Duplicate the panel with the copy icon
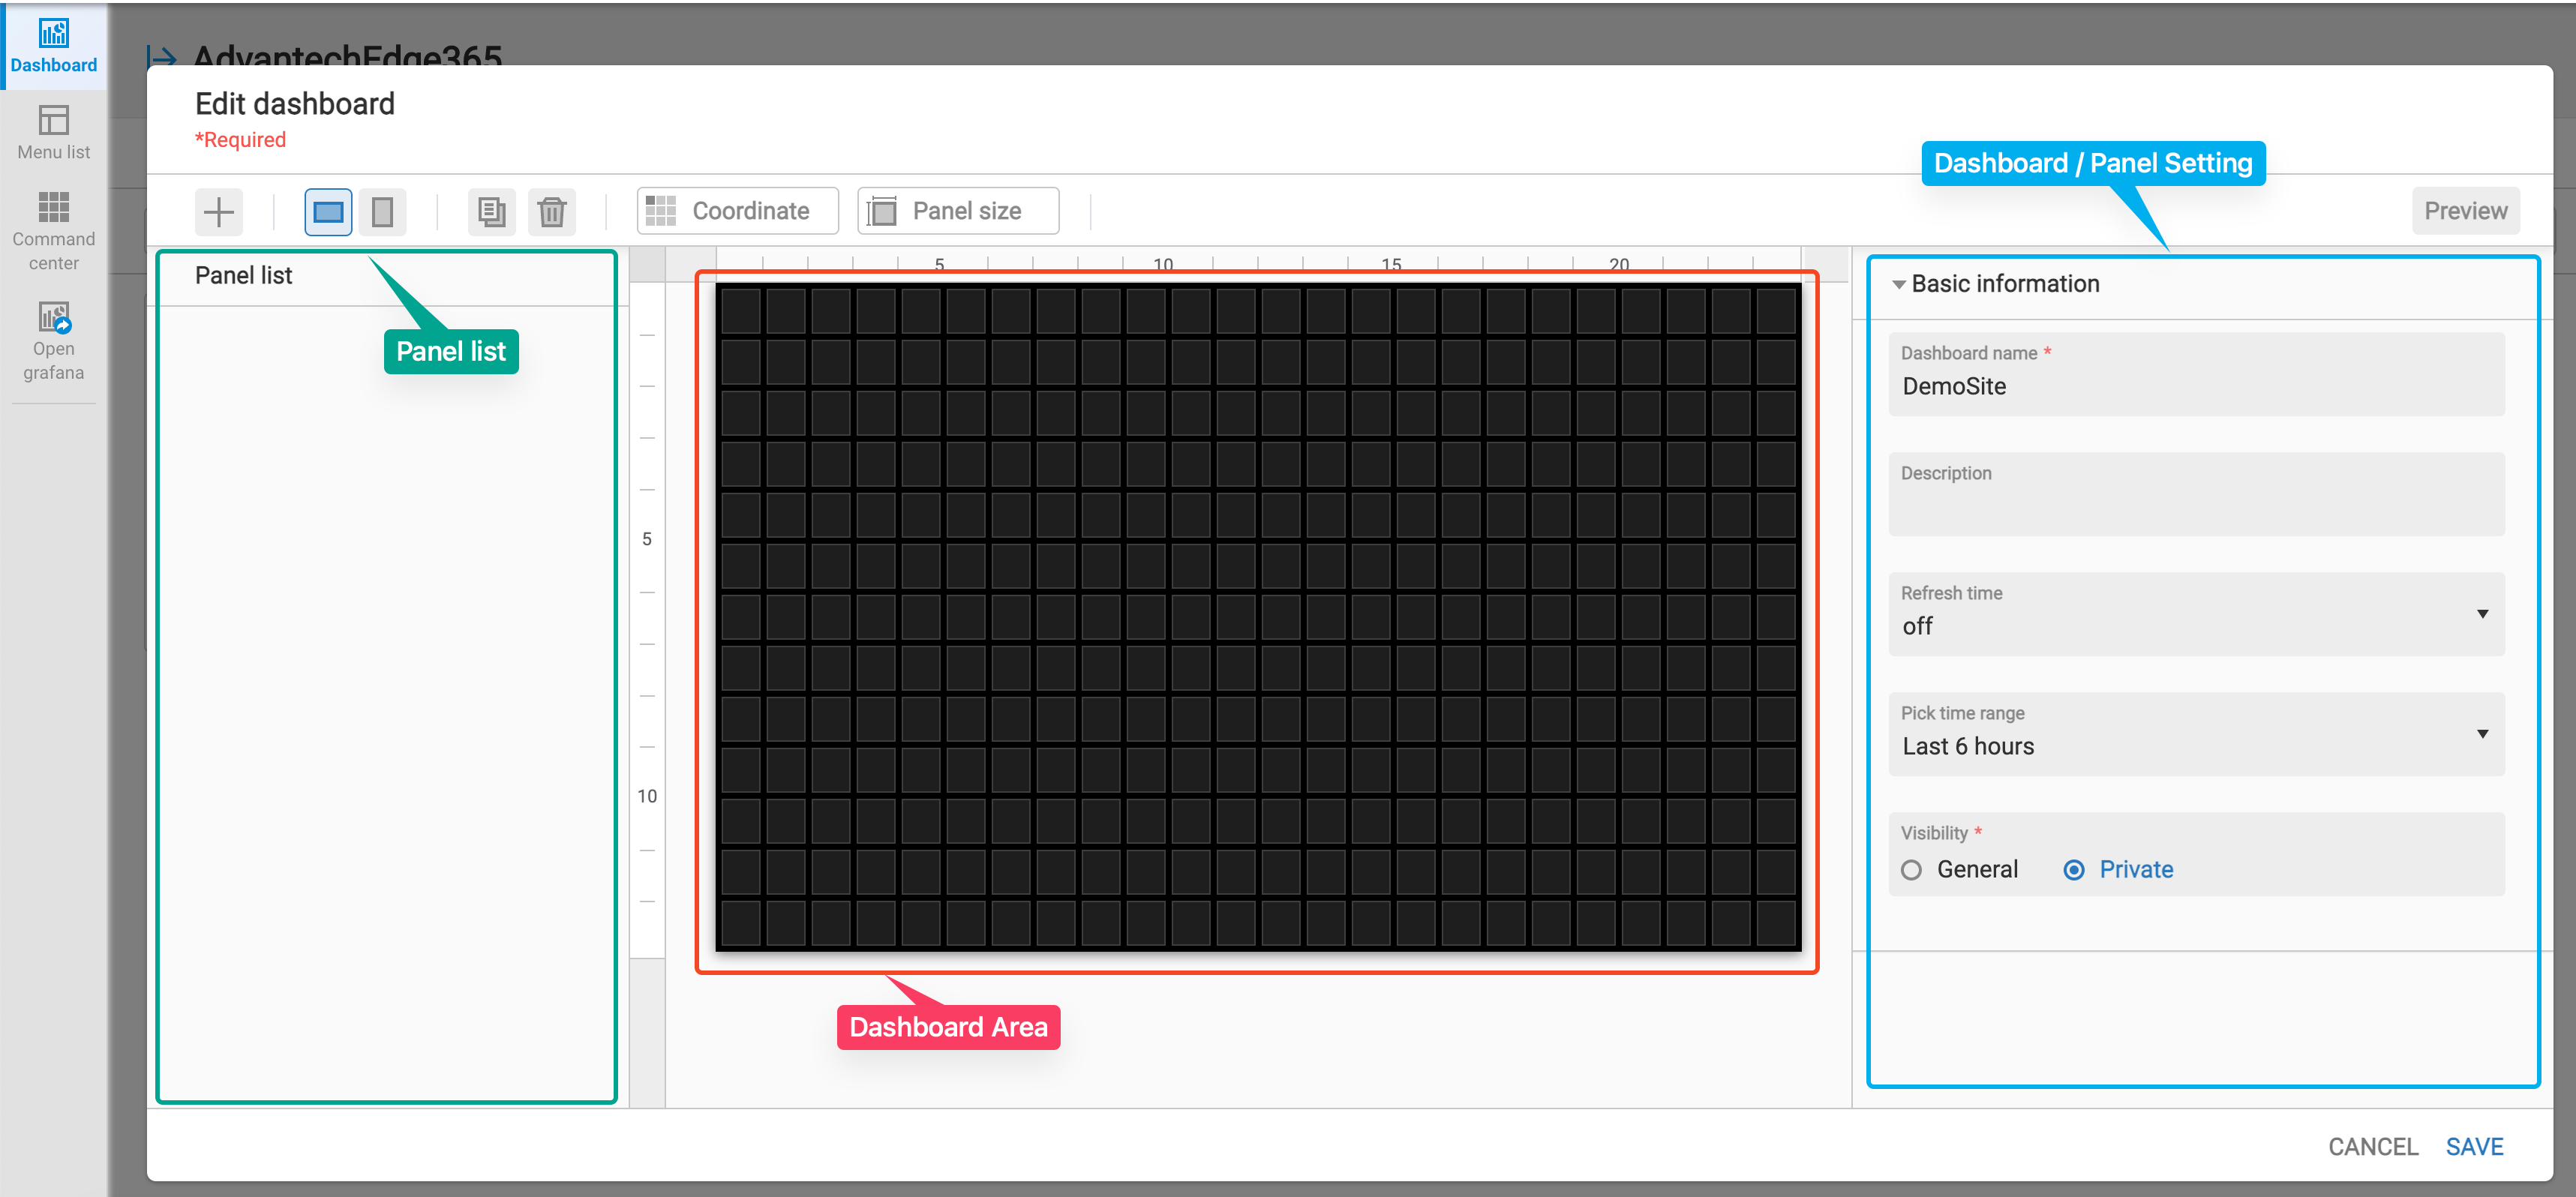This screenshot has height=1197, width=2576. point(491,211)
